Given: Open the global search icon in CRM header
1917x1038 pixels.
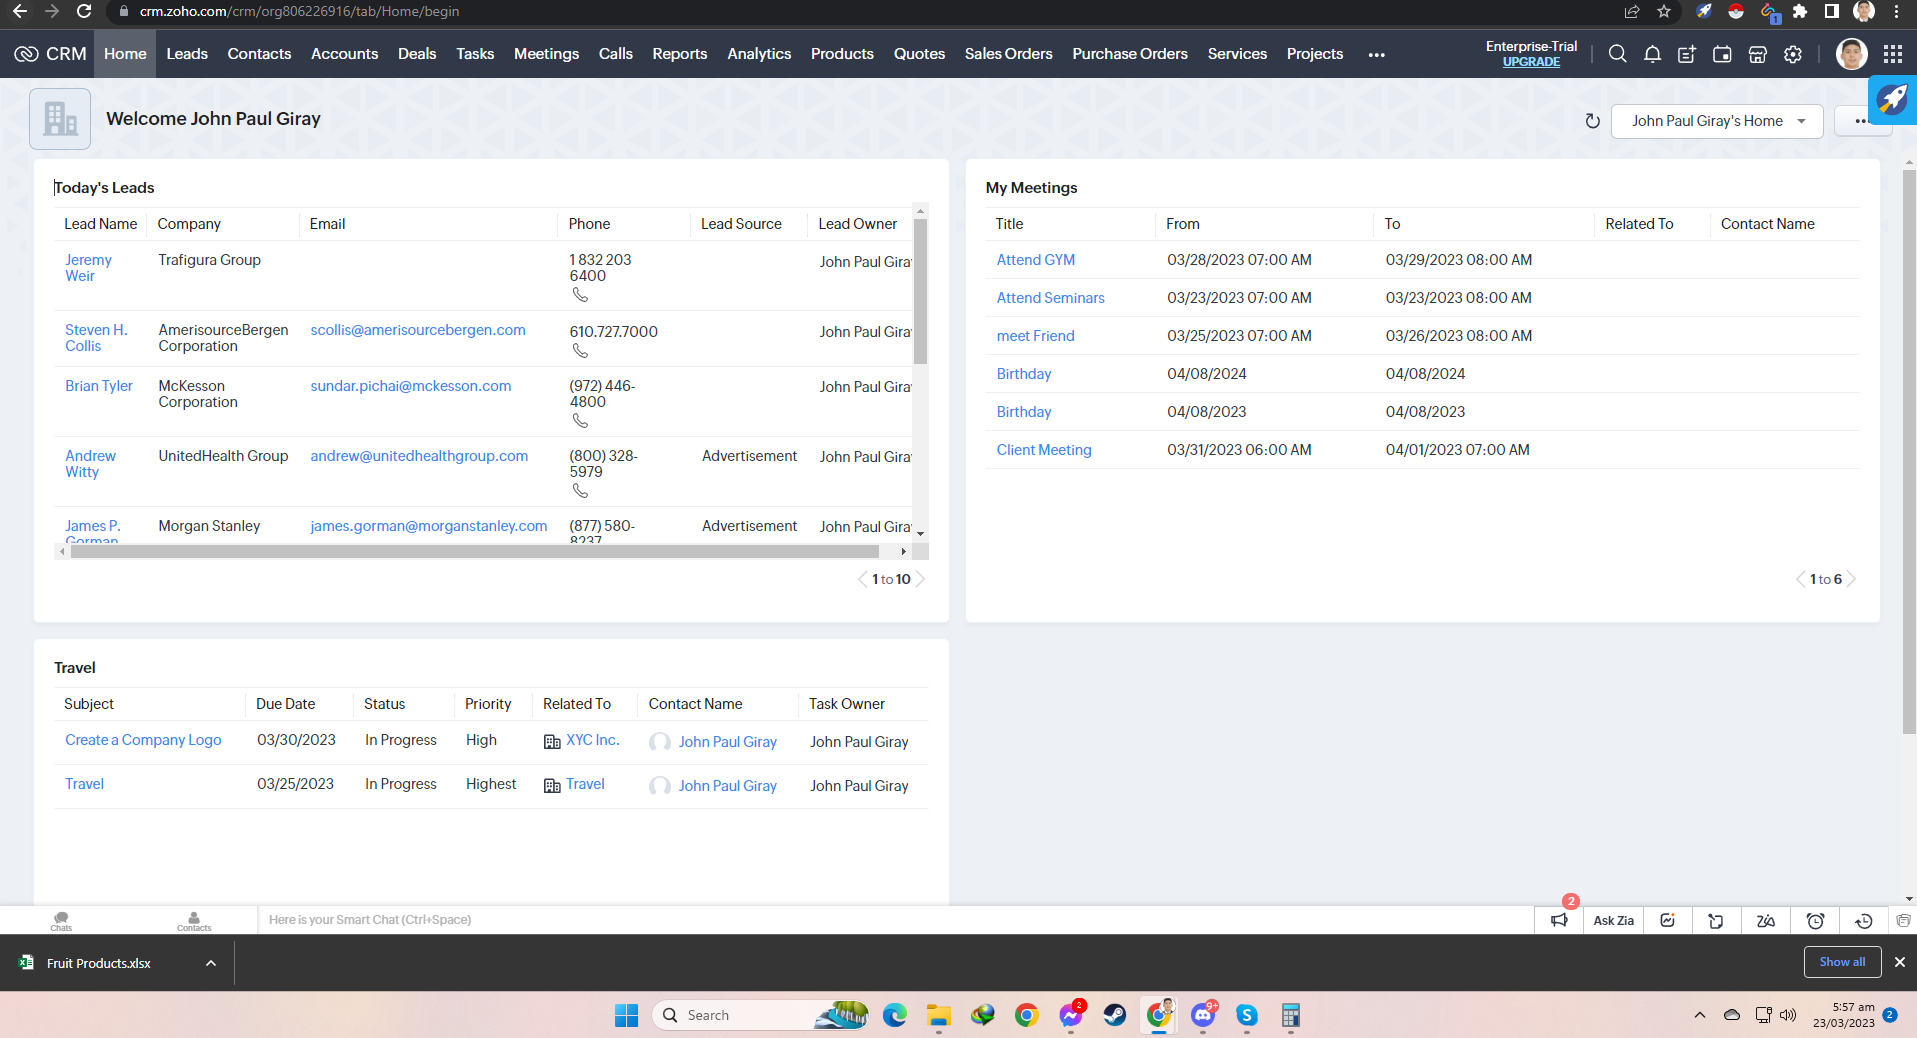Looking at the screenshot, I should [1617, 54].
